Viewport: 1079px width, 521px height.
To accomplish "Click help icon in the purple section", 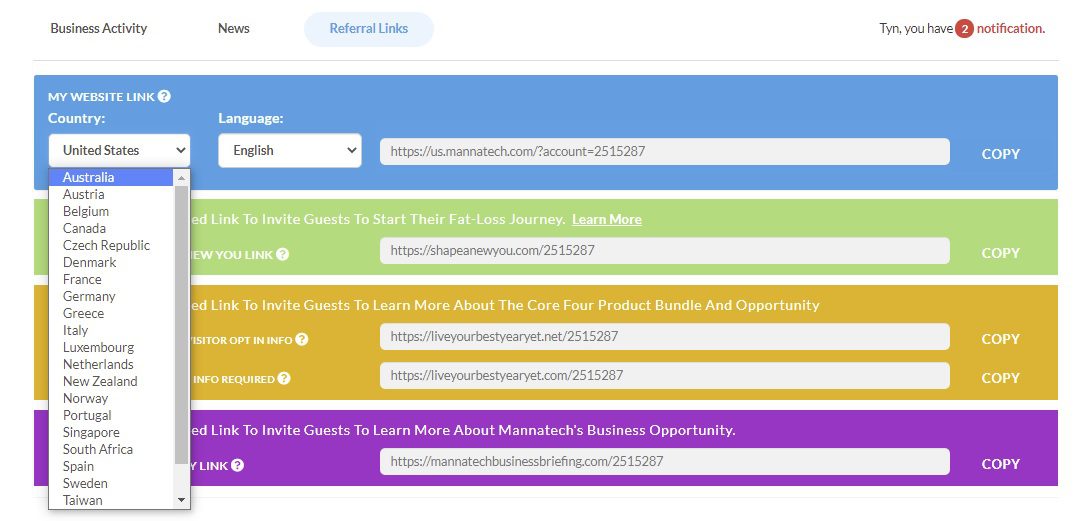I will pos(237,465).
